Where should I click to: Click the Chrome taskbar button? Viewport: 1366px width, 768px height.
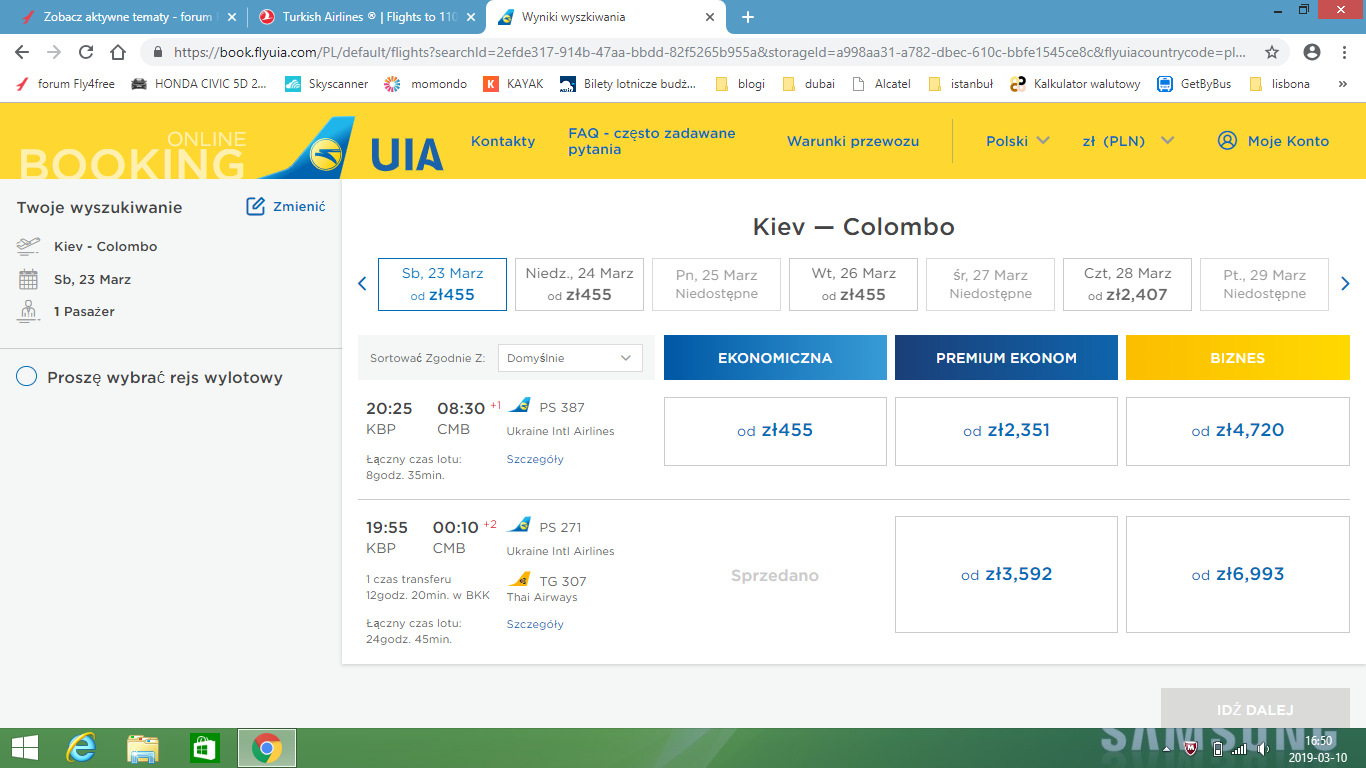[x=266, y=748]
